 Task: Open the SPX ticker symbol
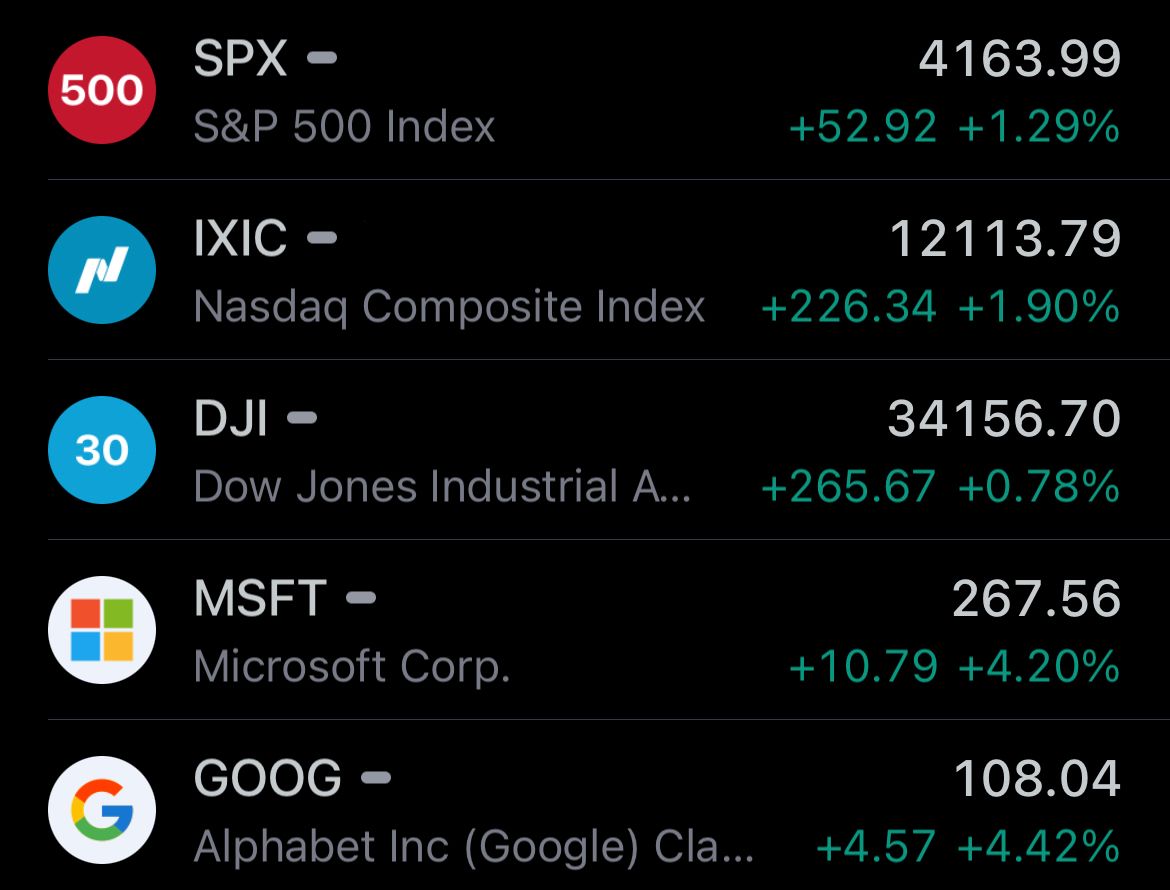[x=240, y=58]
